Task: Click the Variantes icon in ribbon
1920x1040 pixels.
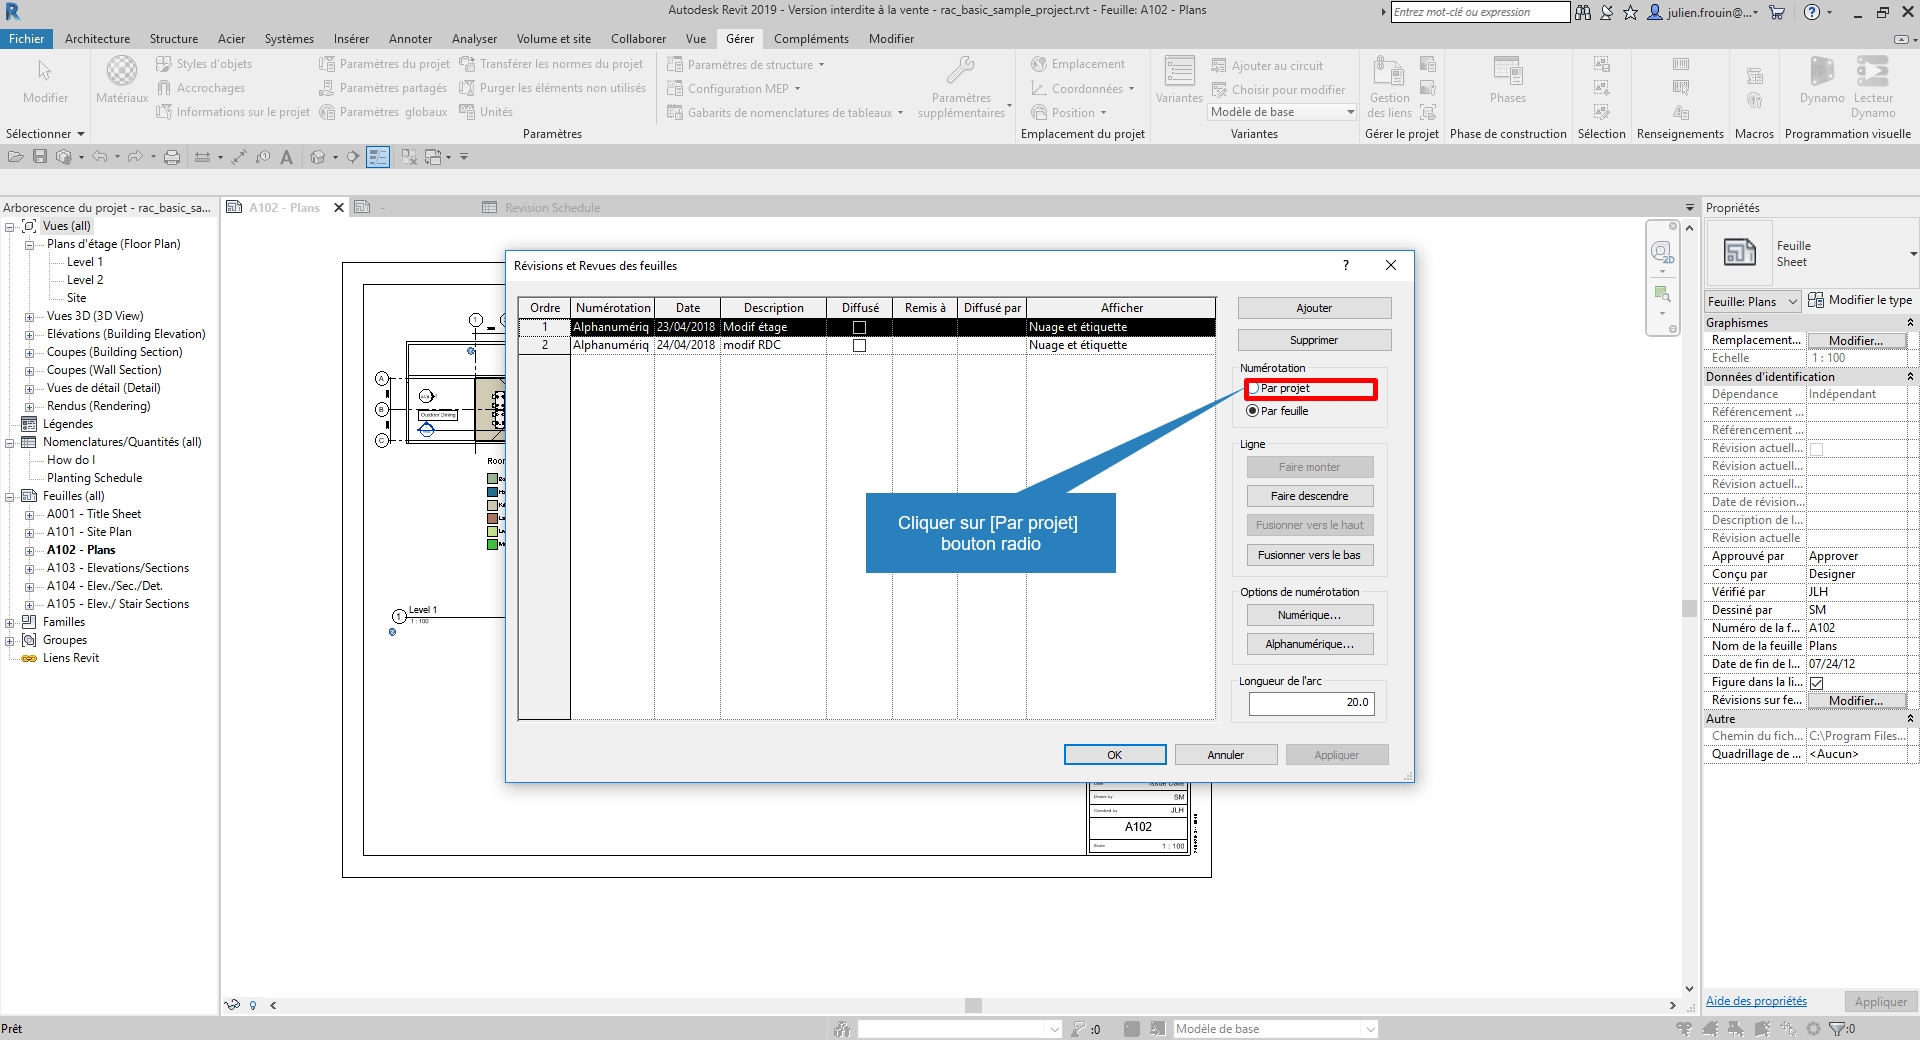Action: pyautogui.click(x=1179, y=72)
